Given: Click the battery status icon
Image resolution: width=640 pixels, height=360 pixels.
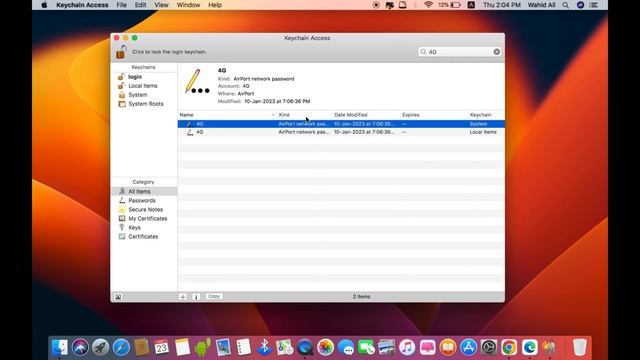Looking at the screenshot, I should tap(456, 5).
